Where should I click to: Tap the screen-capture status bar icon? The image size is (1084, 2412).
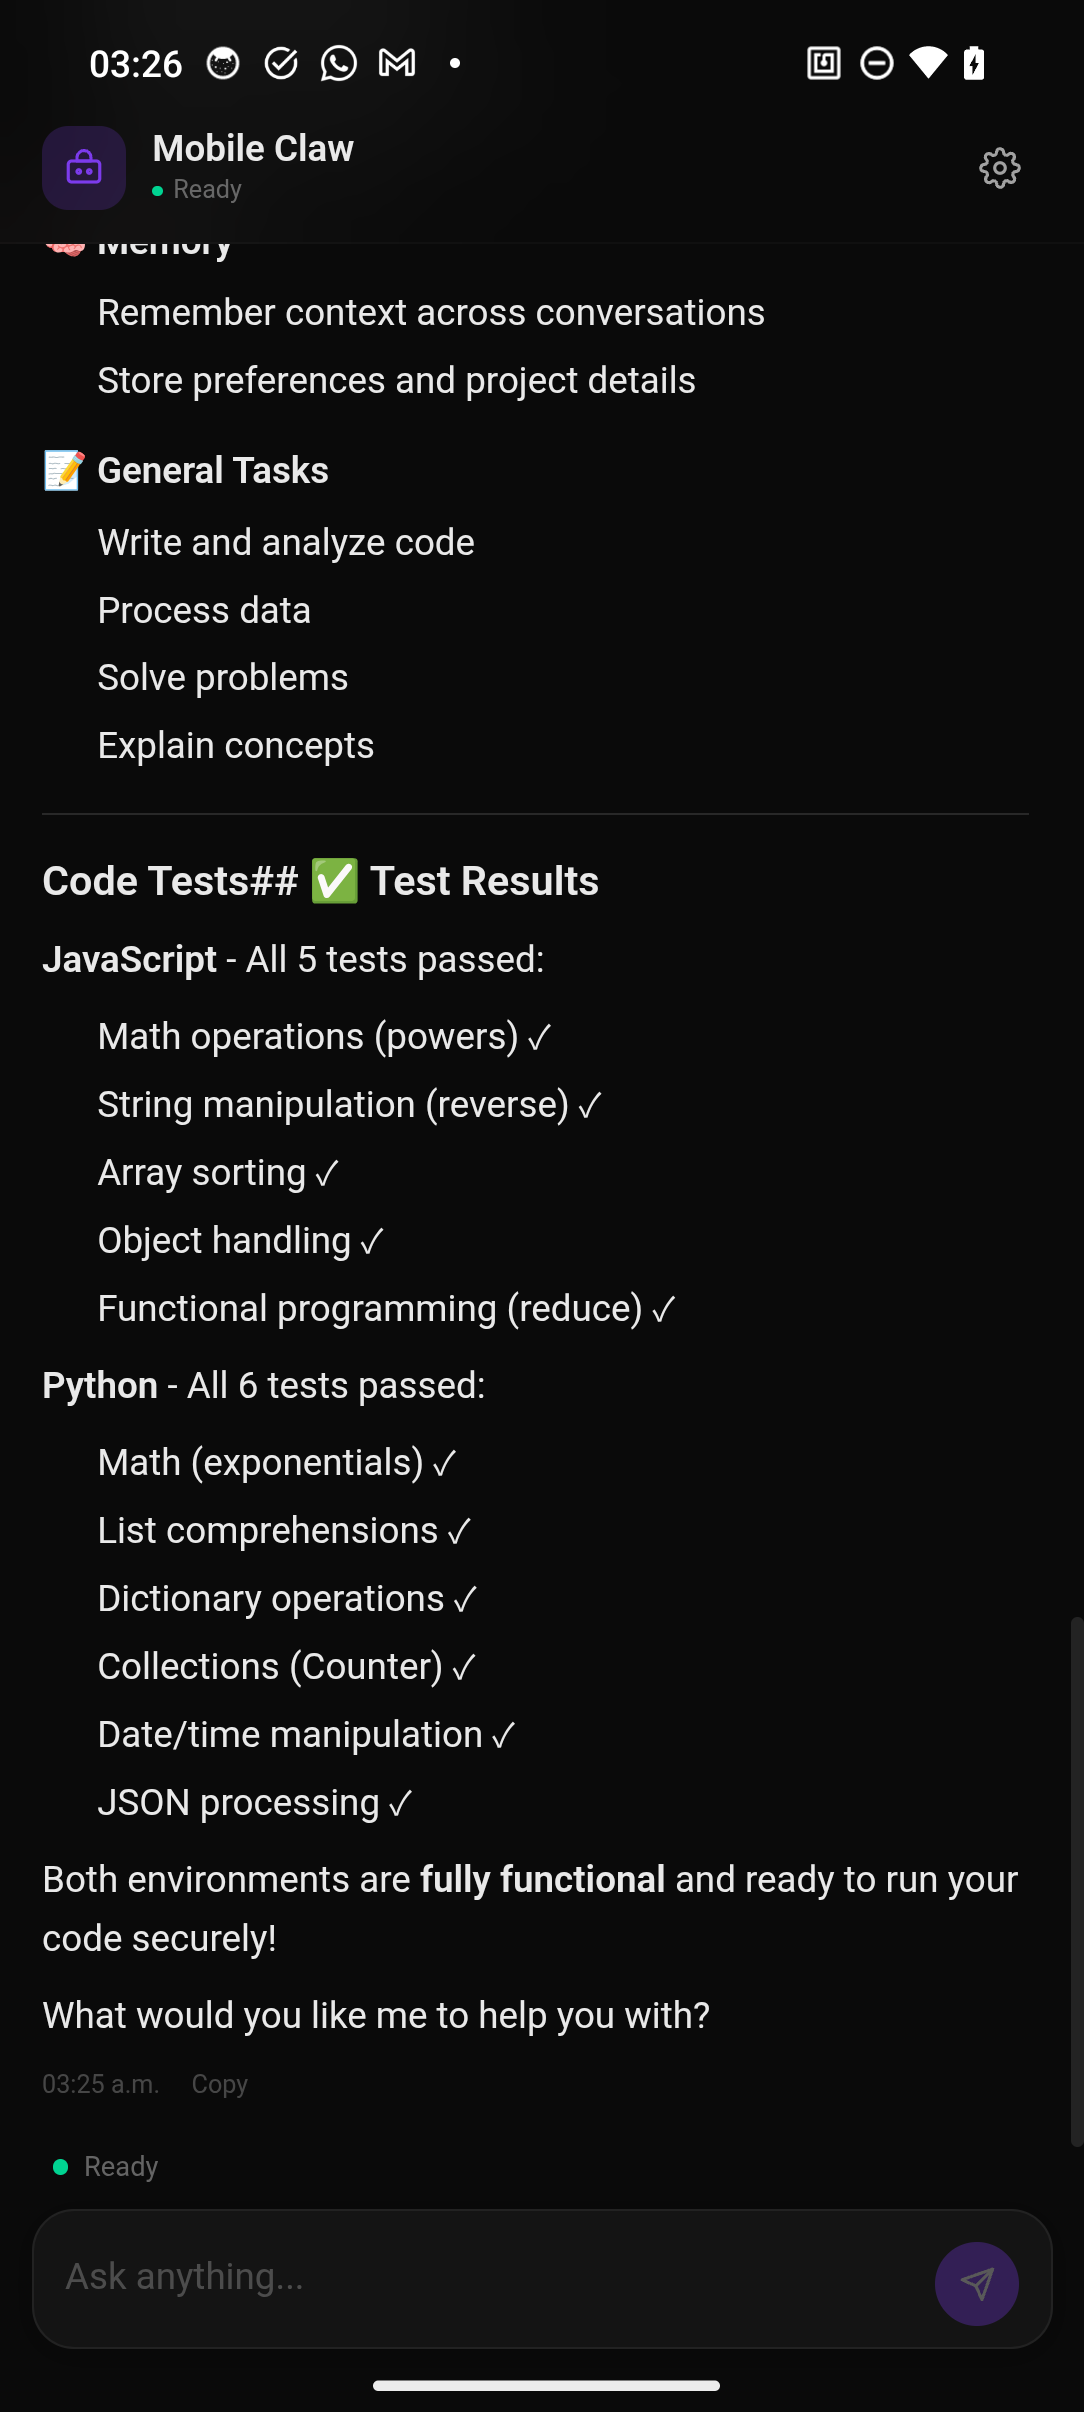coord(822,63)
